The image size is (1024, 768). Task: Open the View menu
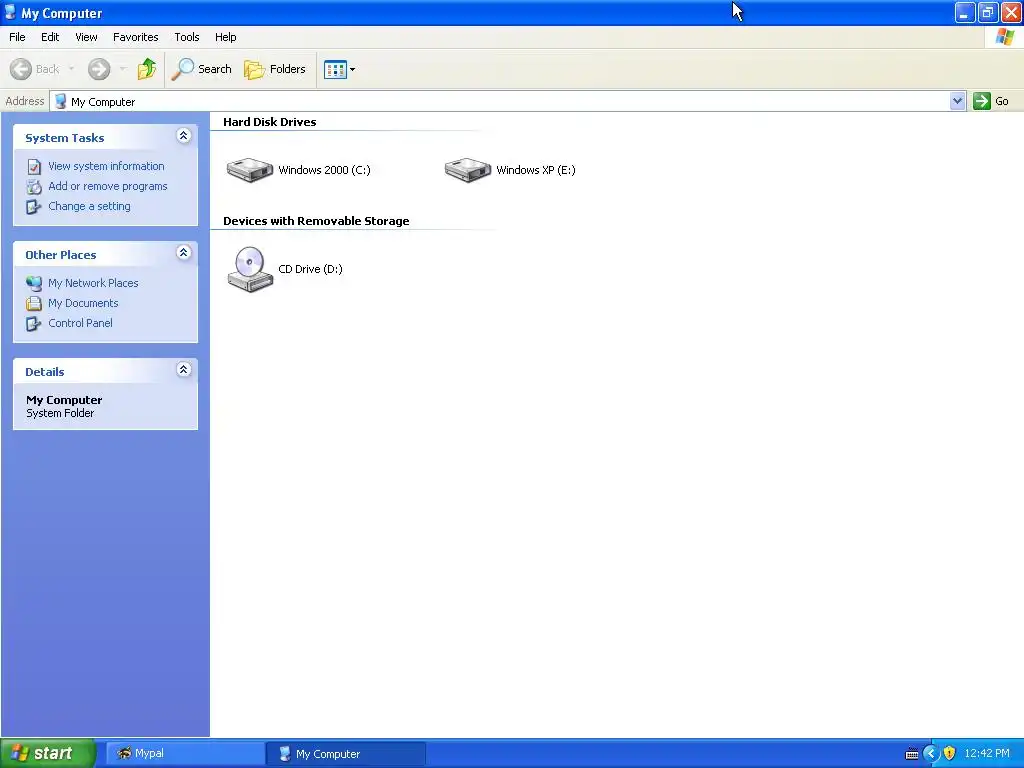(x=86, y=37)
